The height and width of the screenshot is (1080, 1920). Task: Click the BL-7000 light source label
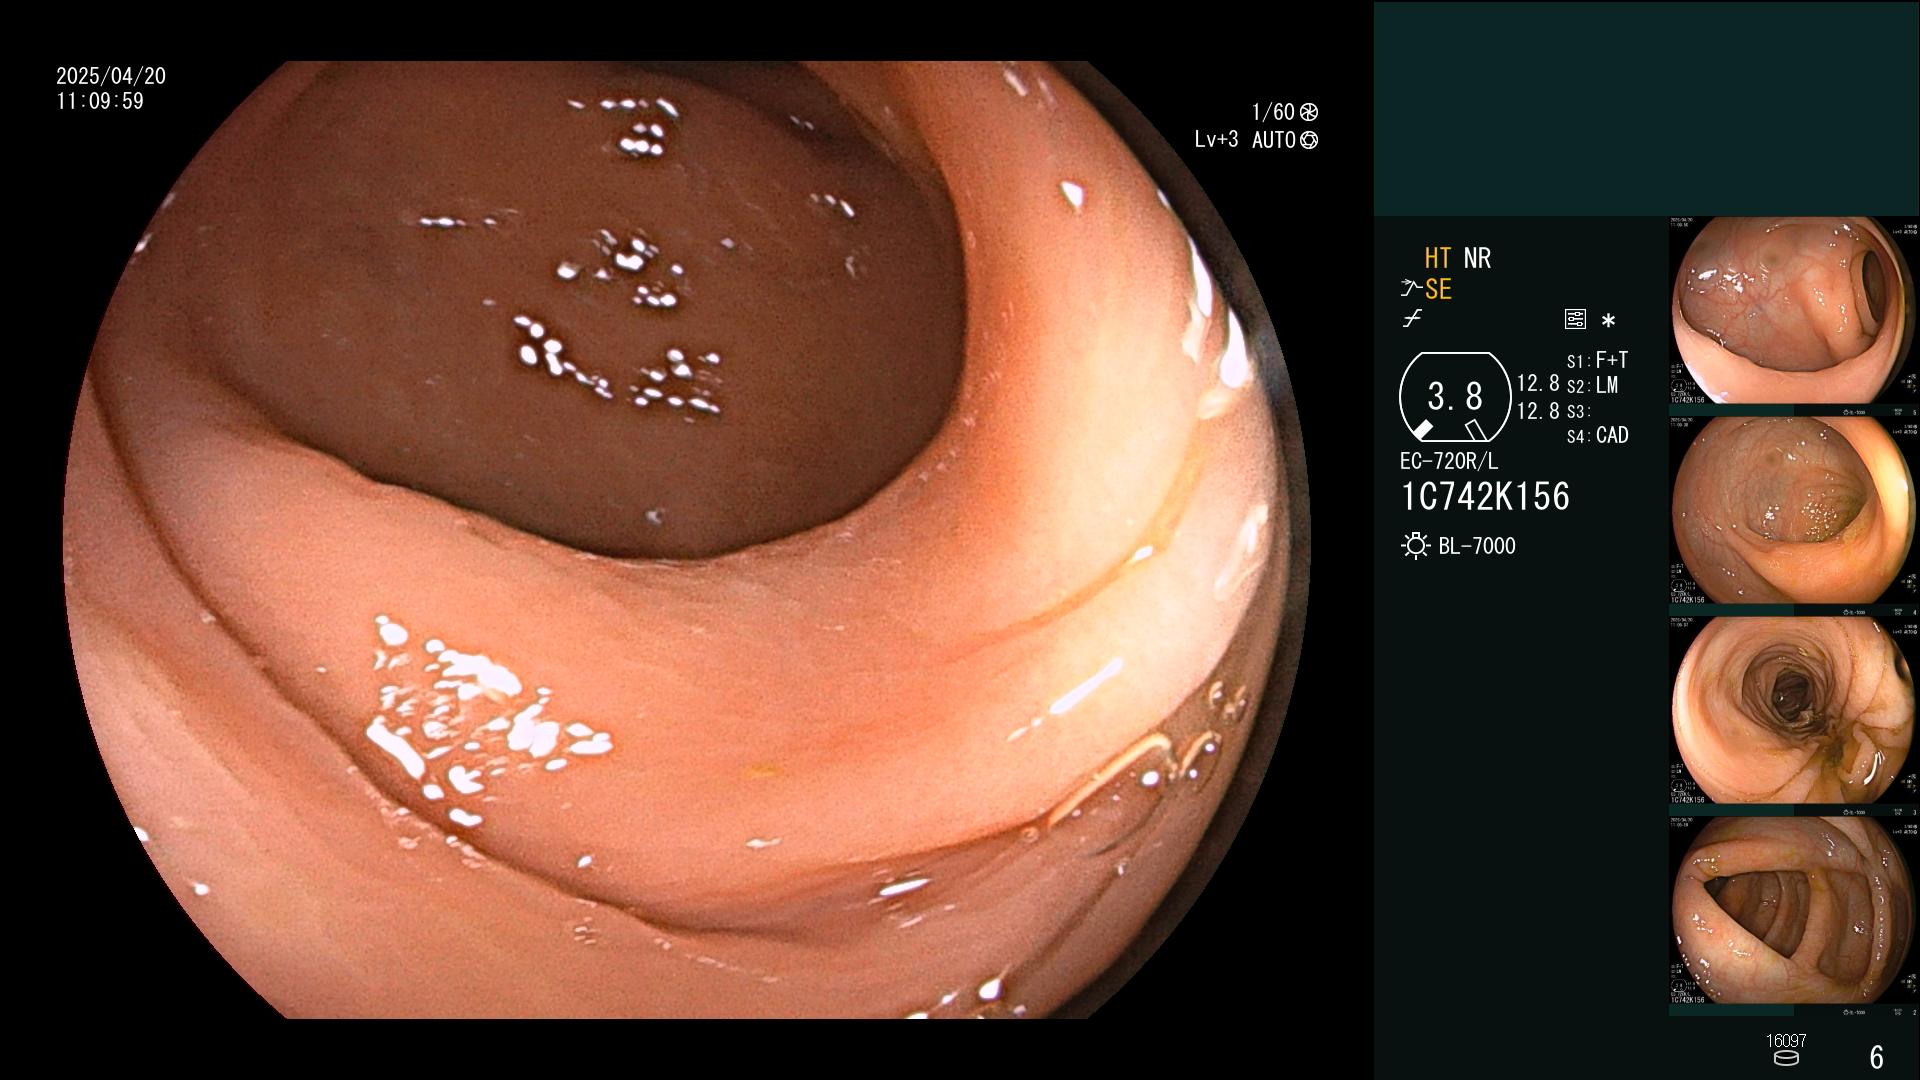coord(1477,546)
